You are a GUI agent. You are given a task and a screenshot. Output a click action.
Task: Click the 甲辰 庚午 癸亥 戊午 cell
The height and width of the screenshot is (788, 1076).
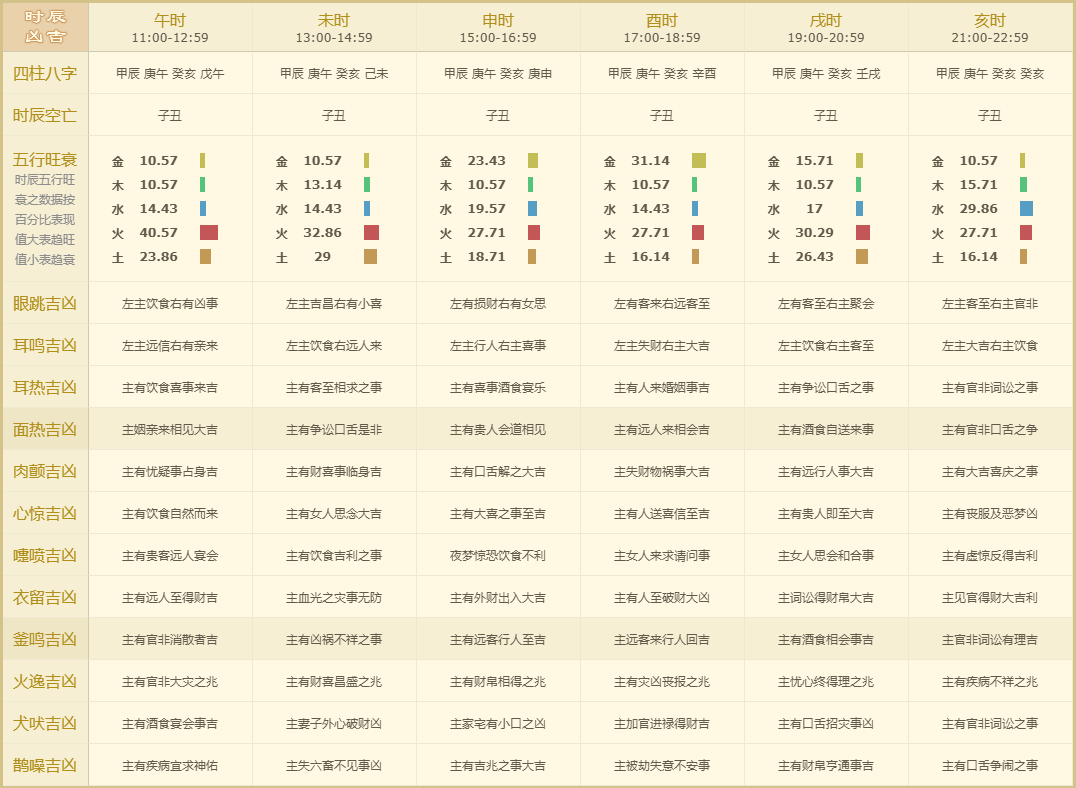click(170, 73)
